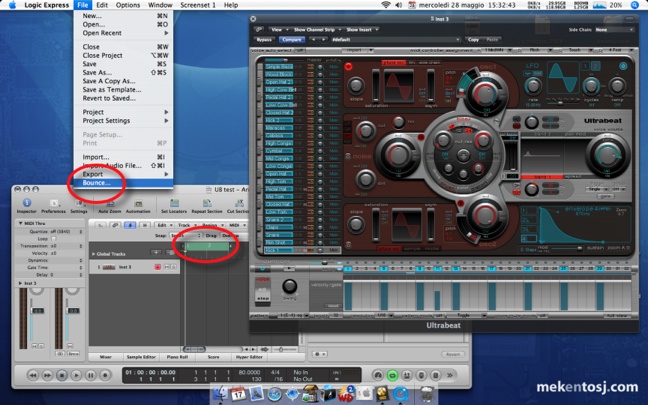Choose Bounce... from the File menu
Image resolution: width=648 pixels, height=405 pixels.
[124, 183]
